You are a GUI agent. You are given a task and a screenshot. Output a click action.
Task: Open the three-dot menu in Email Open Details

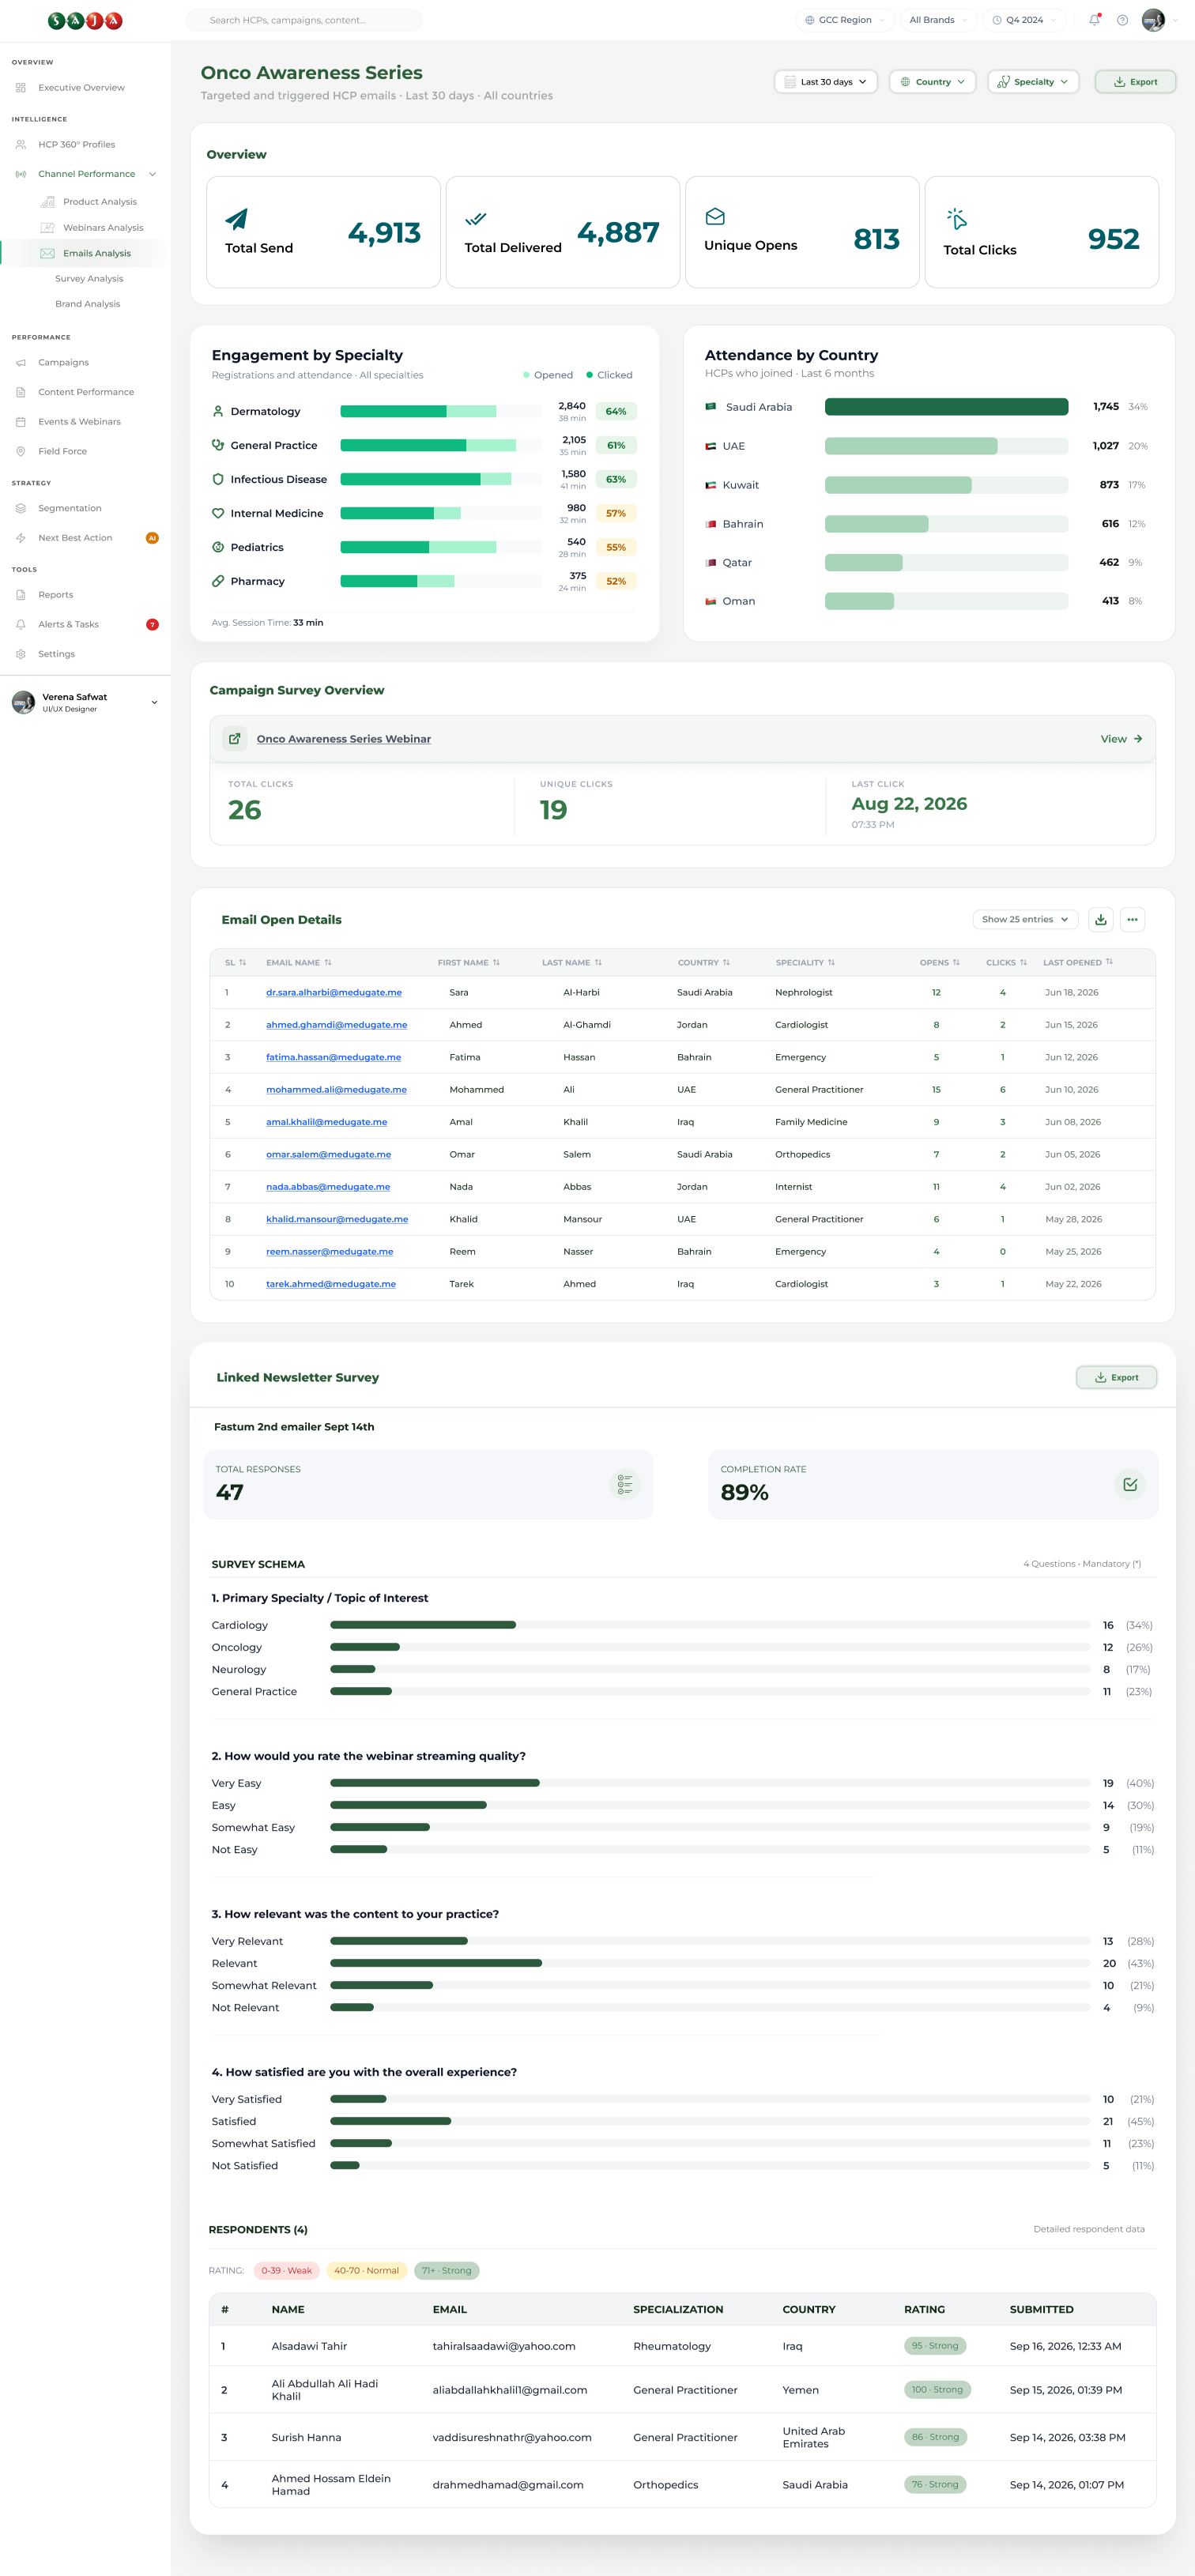pyautogui.click(x=1132, y=919)
